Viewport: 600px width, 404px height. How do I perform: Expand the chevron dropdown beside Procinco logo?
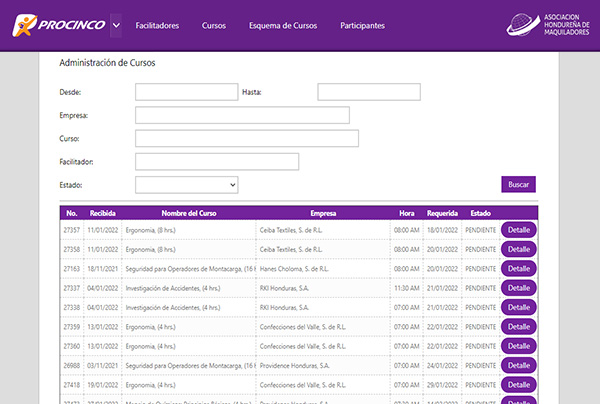(x=116, y=25)
